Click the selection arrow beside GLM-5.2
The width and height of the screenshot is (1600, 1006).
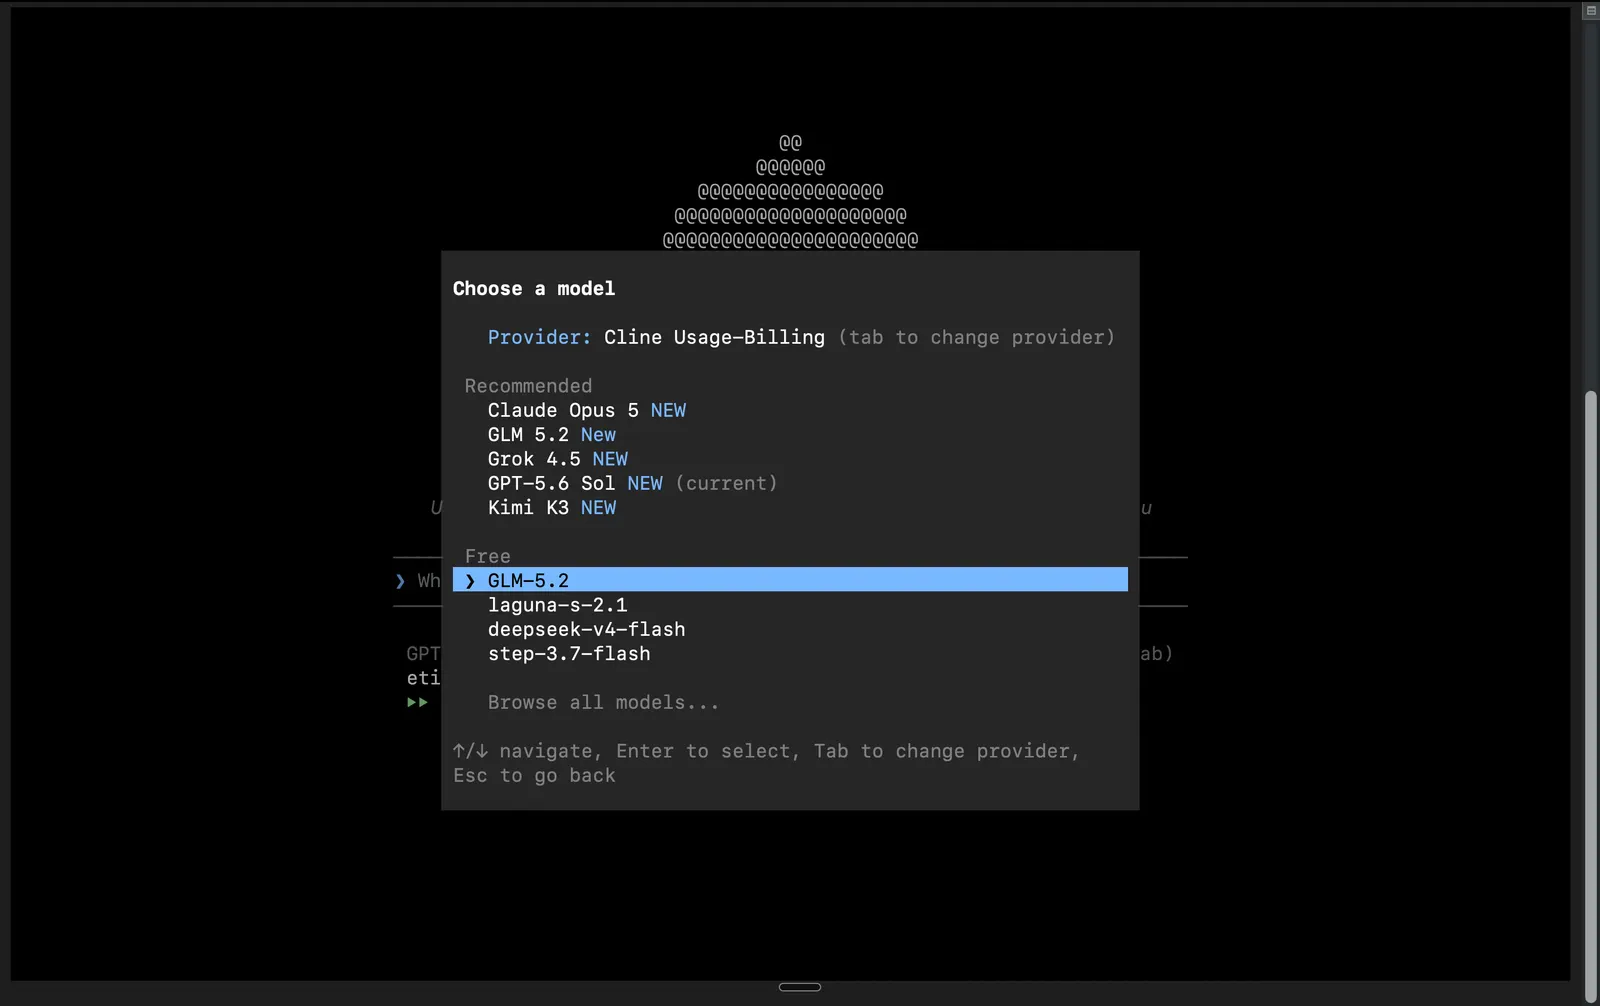tap(470, 581)
